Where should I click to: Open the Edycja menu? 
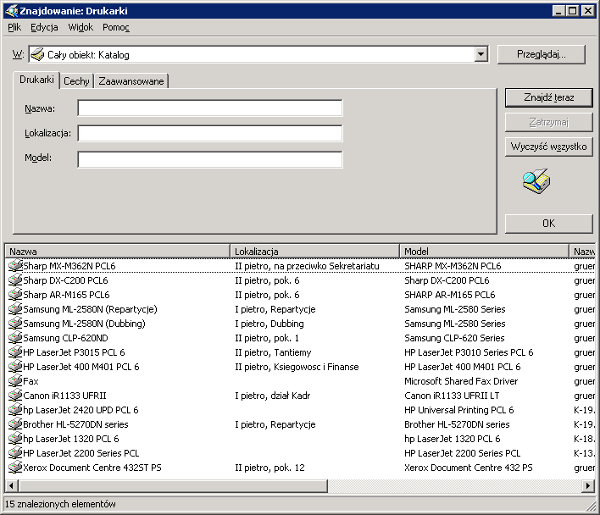click(x=44, y=28)
